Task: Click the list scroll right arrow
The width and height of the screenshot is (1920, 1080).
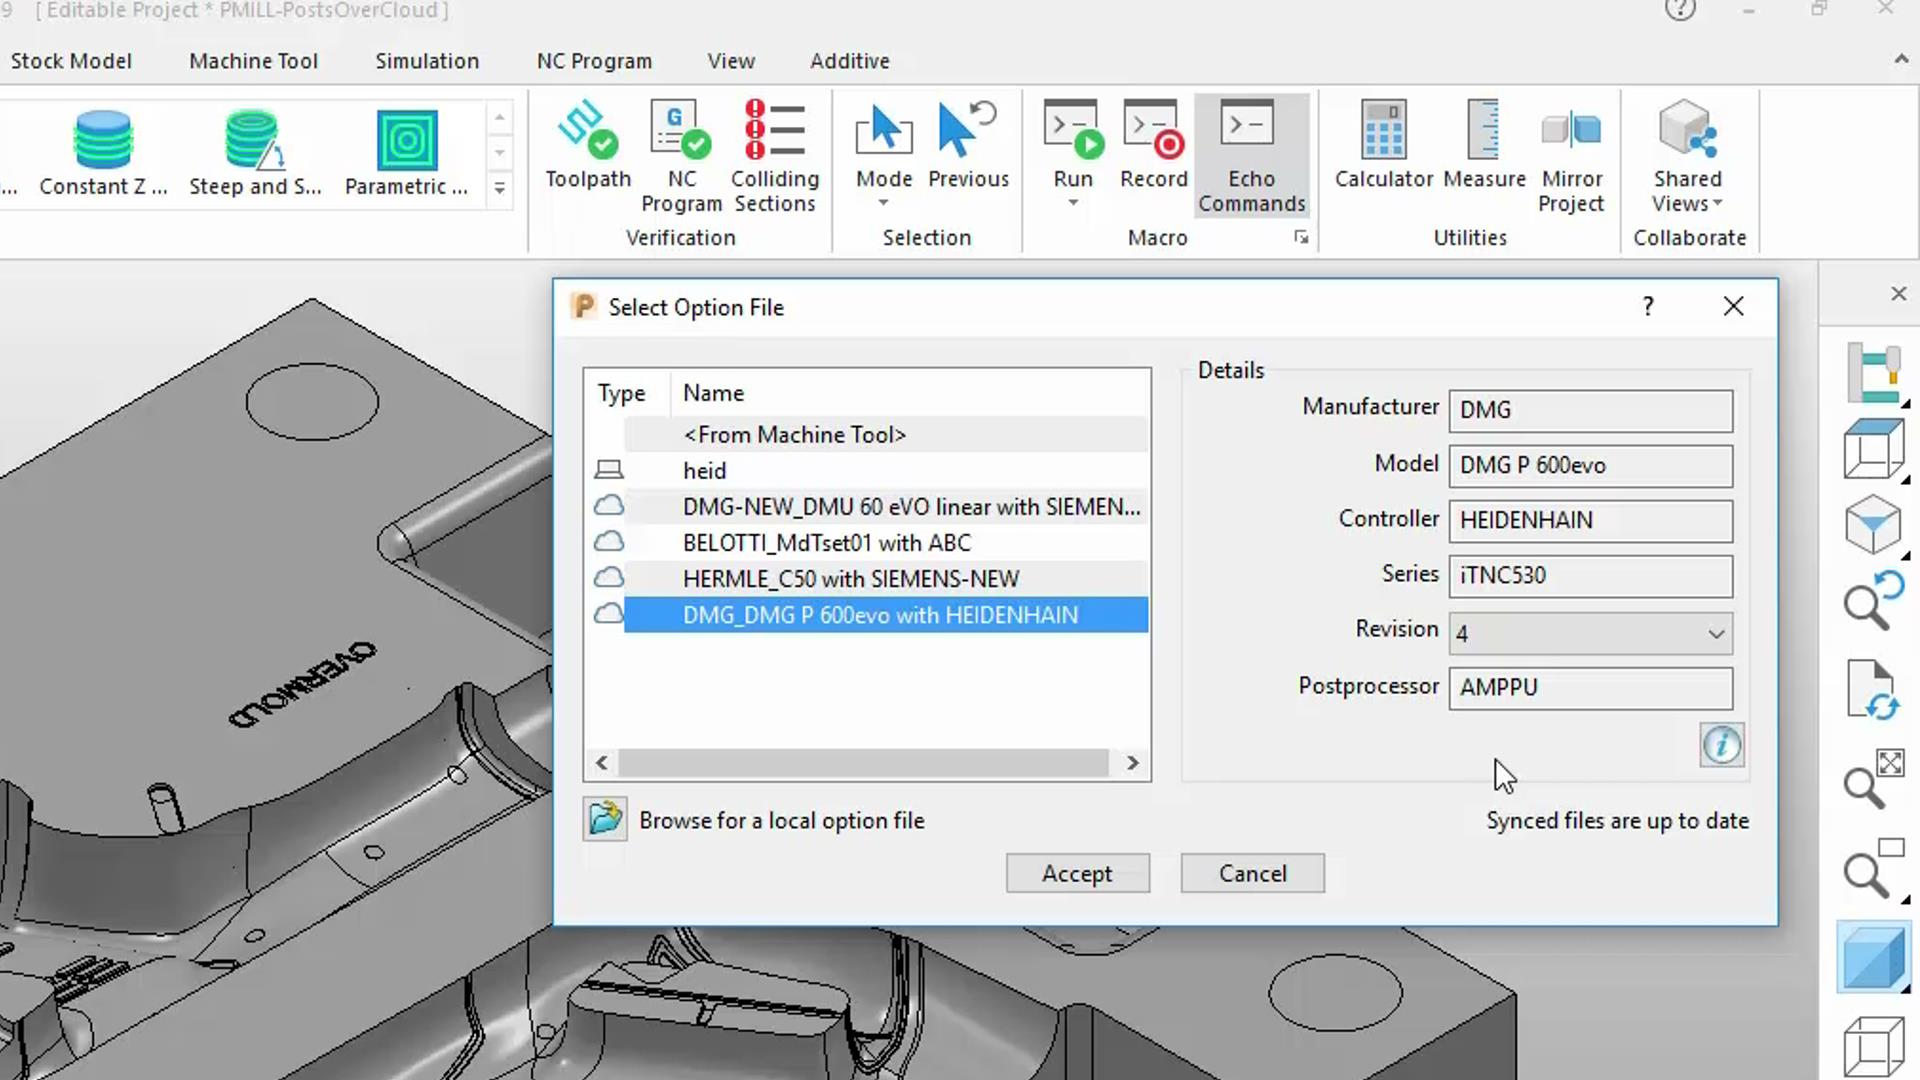Action: pyautogui.click(x=1132, y=762)
